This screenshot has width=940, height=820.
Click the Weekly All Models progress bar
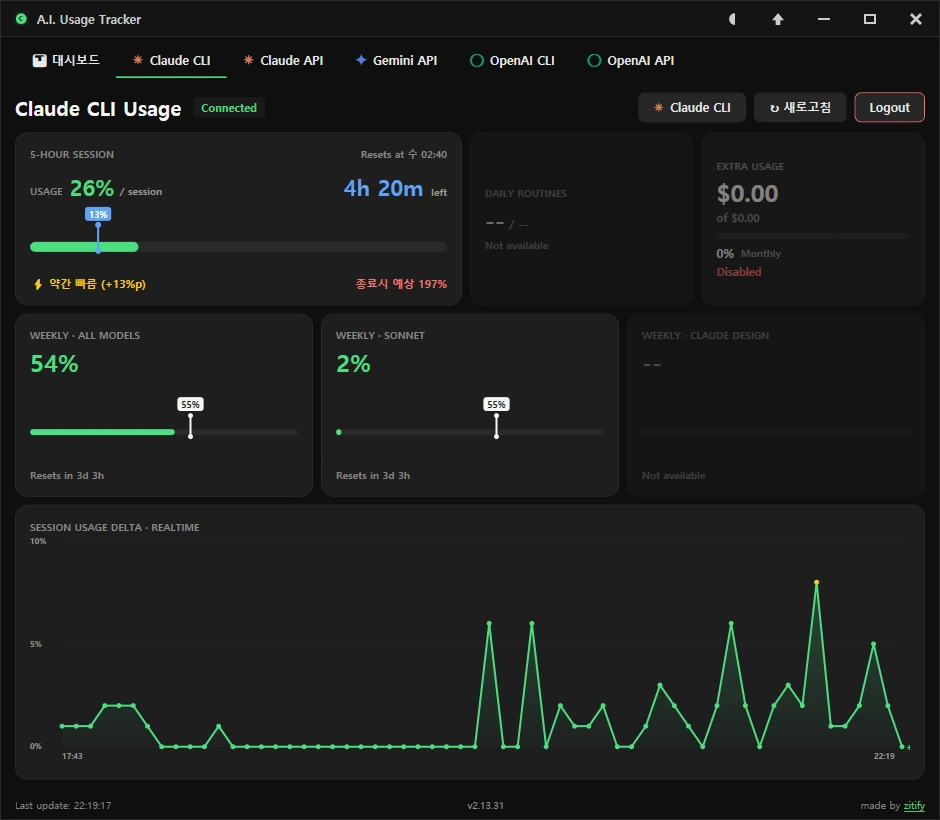[x=164, y=432]
